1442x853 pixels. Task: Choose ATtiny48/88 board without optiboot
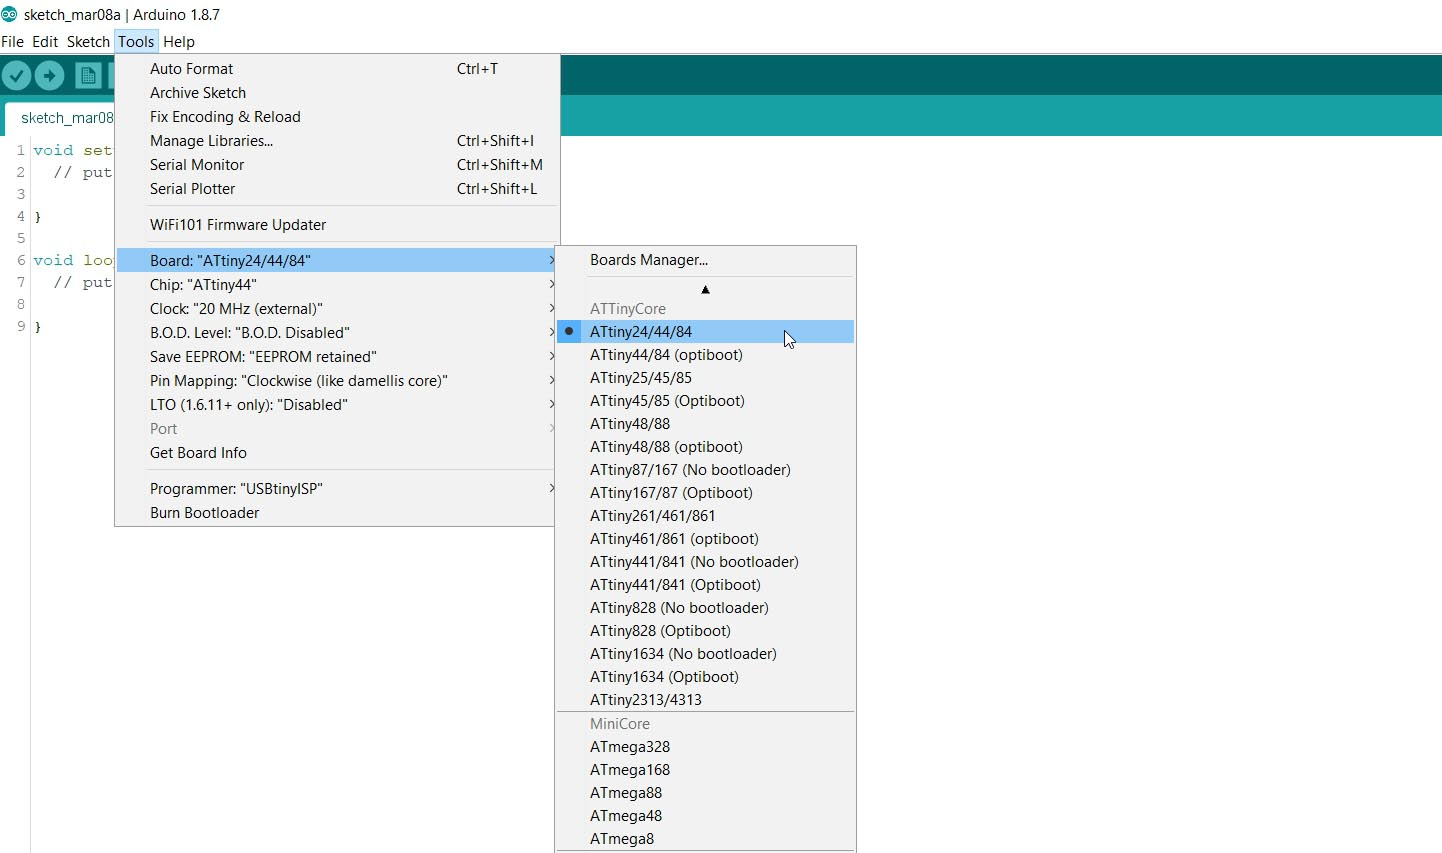click(x=705, y=423)
